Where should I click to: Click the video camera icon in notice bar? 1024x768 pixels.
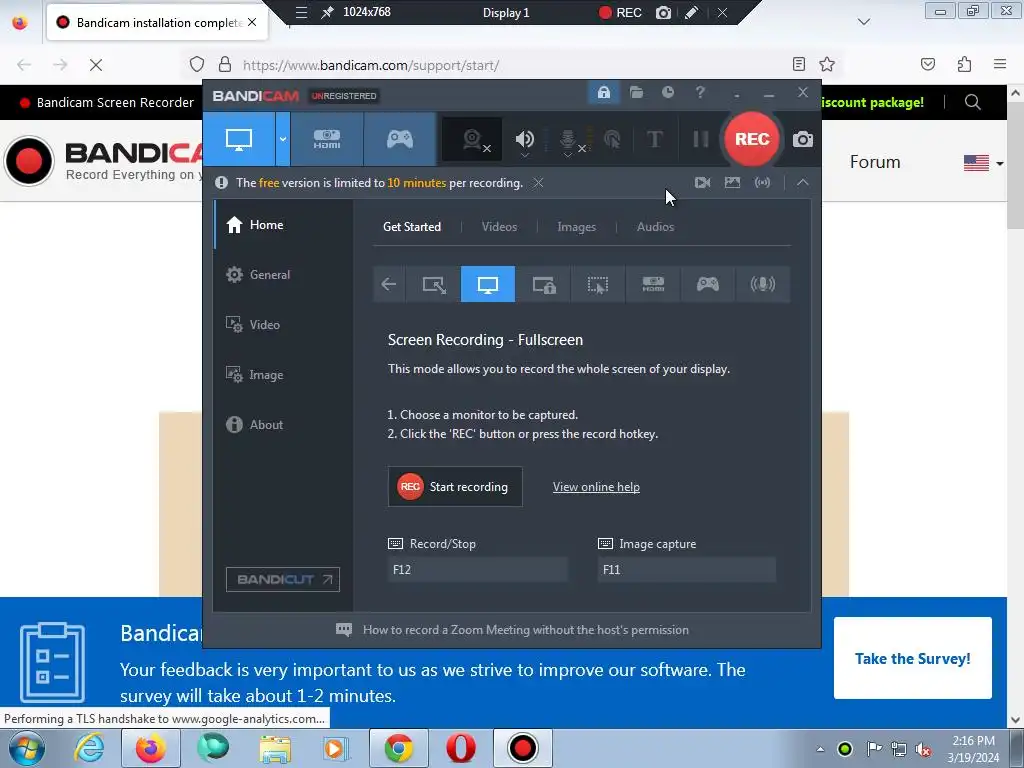[702, 183]
